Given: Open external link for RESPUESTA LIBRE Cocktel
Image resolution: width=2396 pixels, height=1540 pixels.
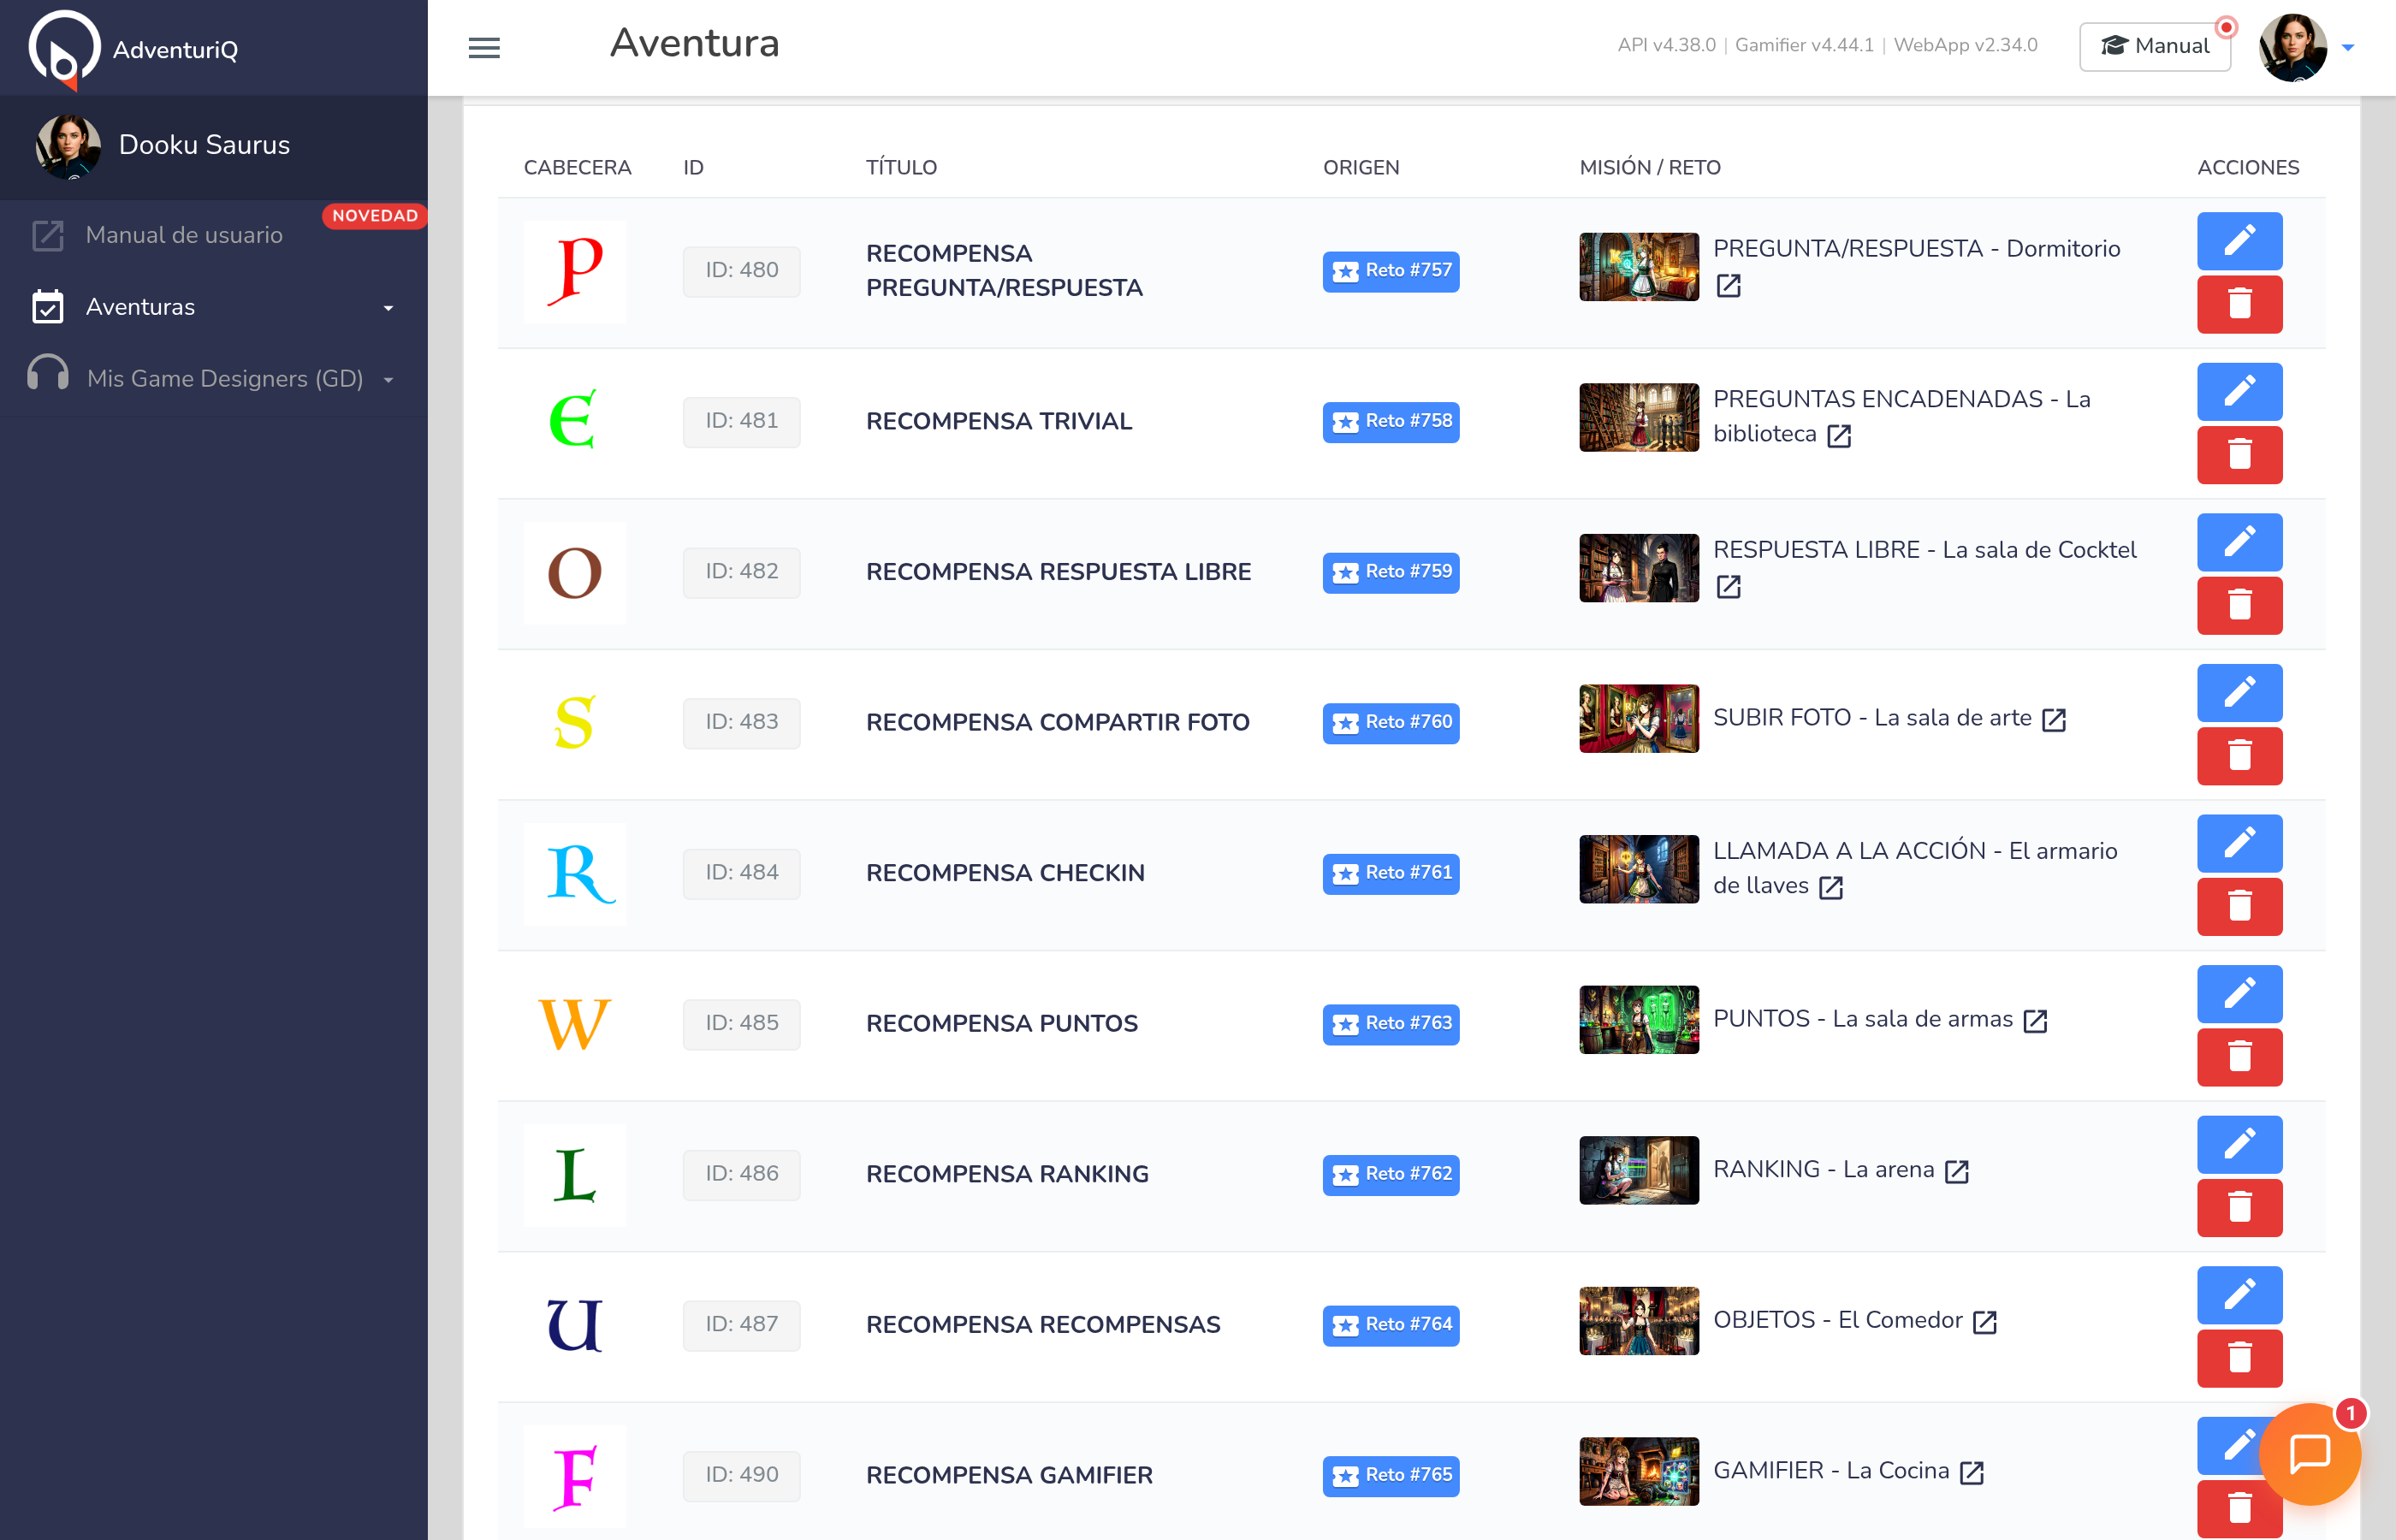Looking at the screenshot, I should pos(1728,587).
